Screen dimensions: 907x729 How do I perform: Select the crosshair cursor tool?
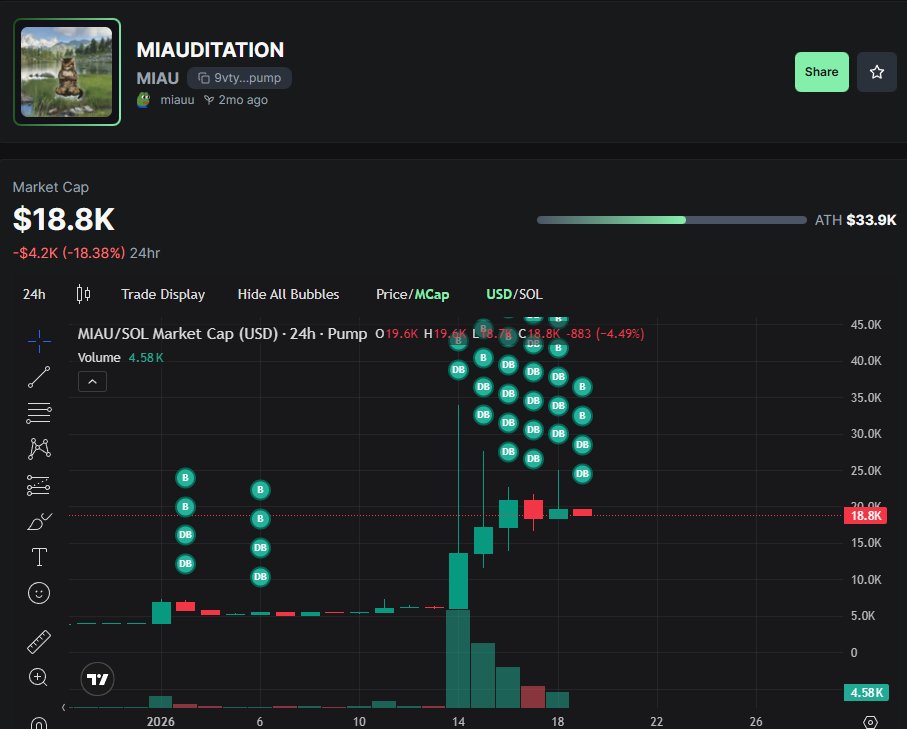click(x=39, y=341)
